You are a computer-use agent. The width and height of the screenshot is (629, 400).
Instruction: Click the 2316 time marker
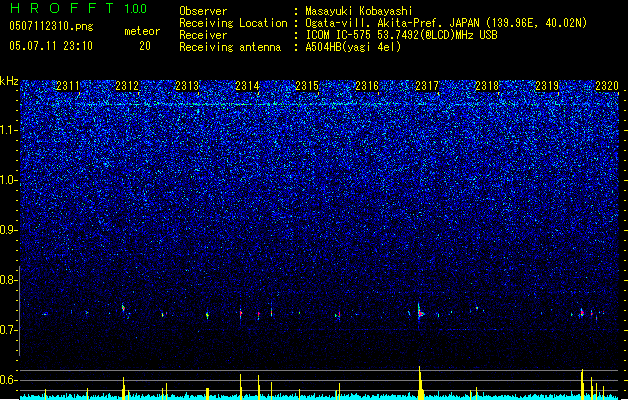367,86
